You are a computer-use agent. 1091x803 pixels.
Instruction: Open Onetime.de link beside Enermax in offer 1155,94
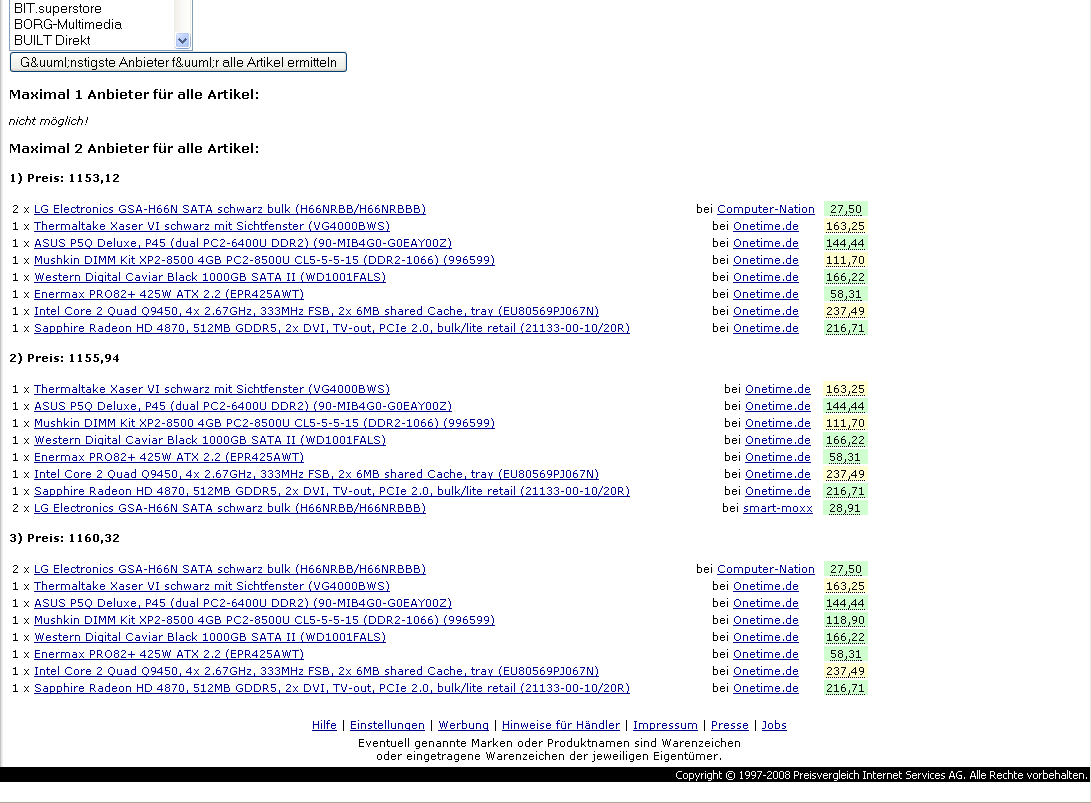coord(778,457)
